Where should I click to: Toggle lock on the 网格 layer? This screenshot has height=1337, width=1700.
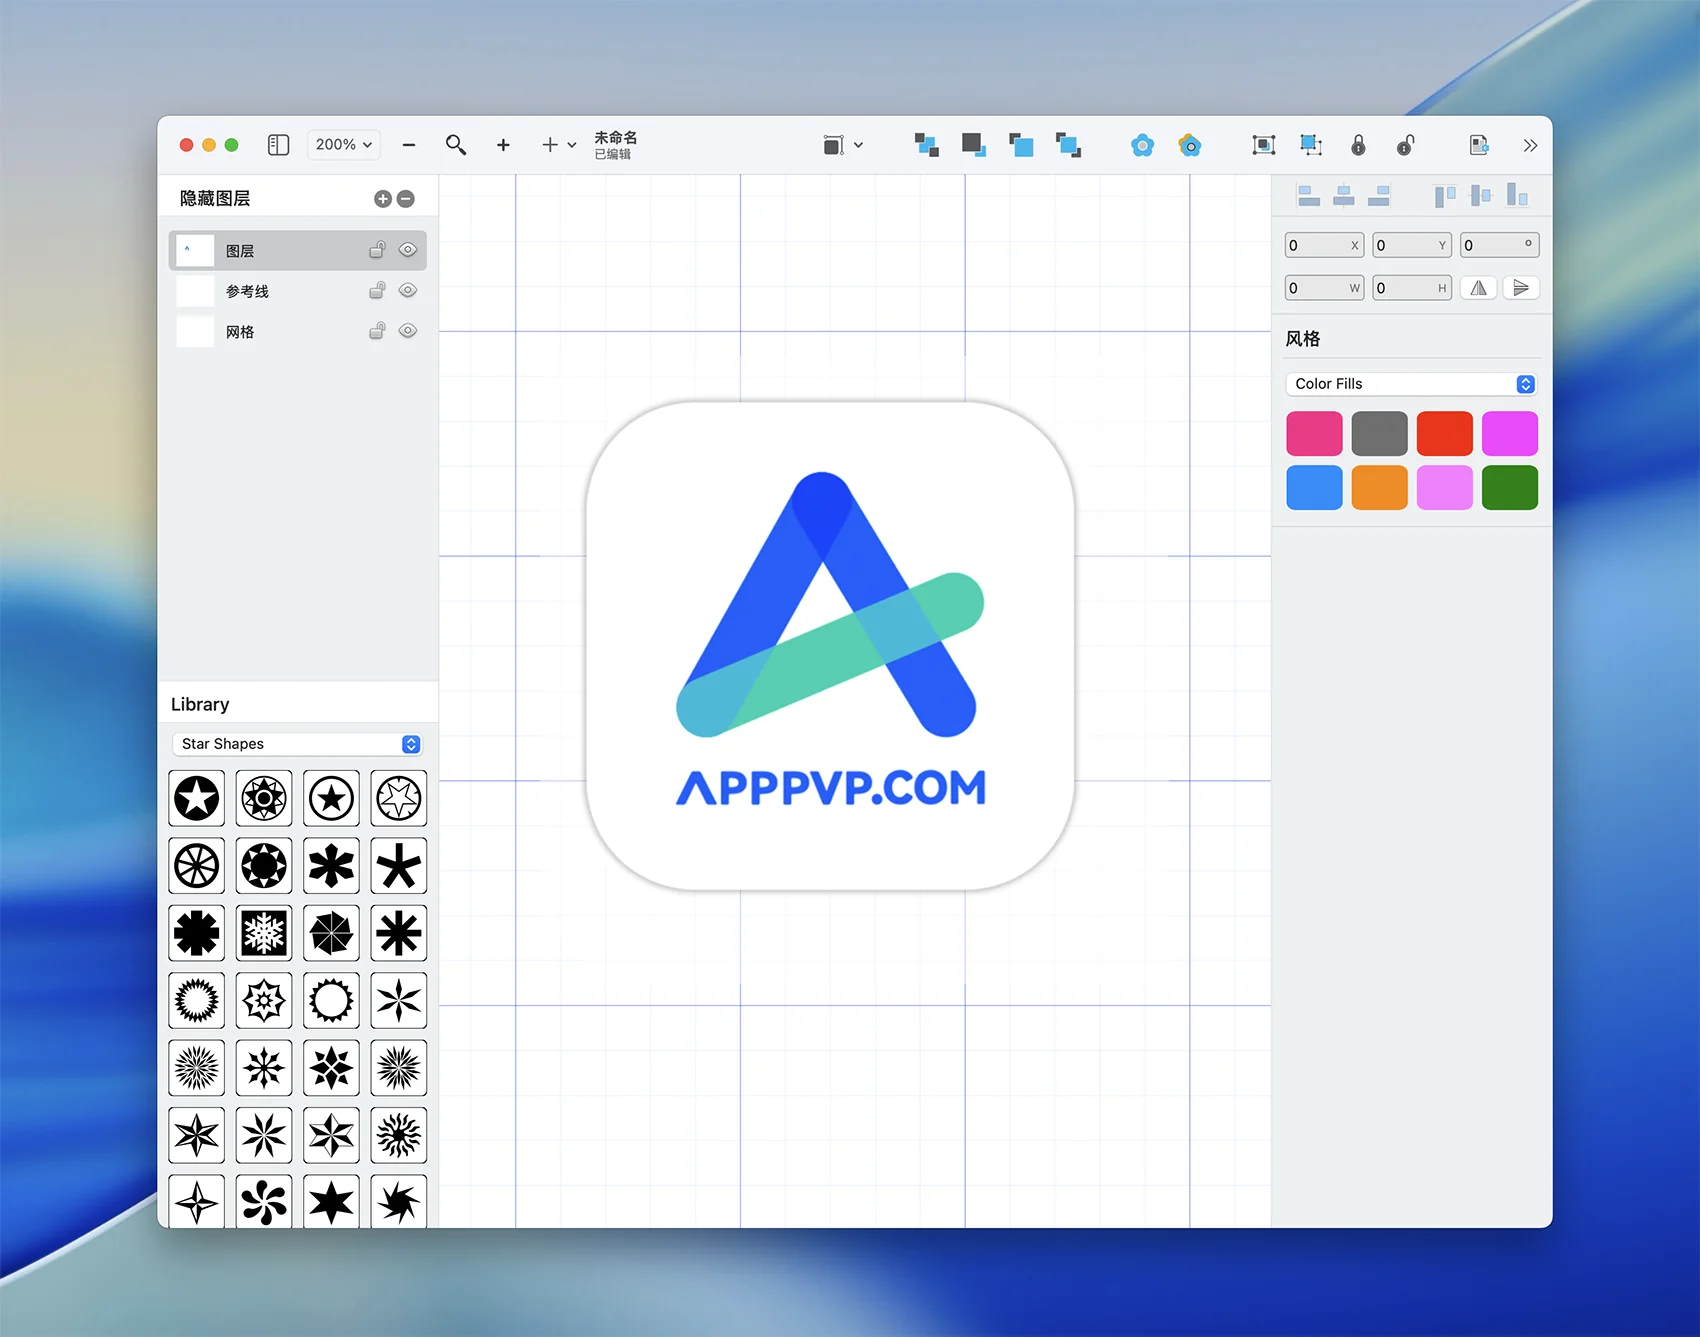click(377, 330)
